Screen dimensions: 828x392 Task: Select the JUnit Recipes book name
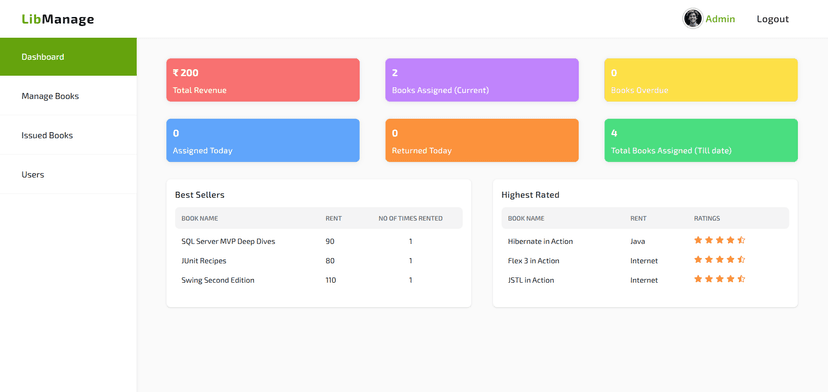pyautogui.click(x=204, y=261)
